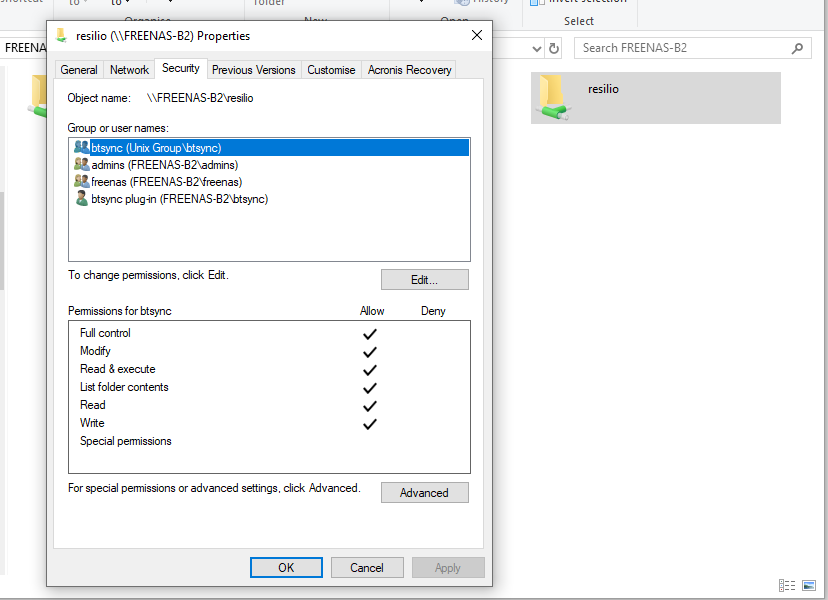Image resolution: width=828 pixels, height=600 pixels.
Task: Click the btsync plug-in user icon
Action: point(82,199)
